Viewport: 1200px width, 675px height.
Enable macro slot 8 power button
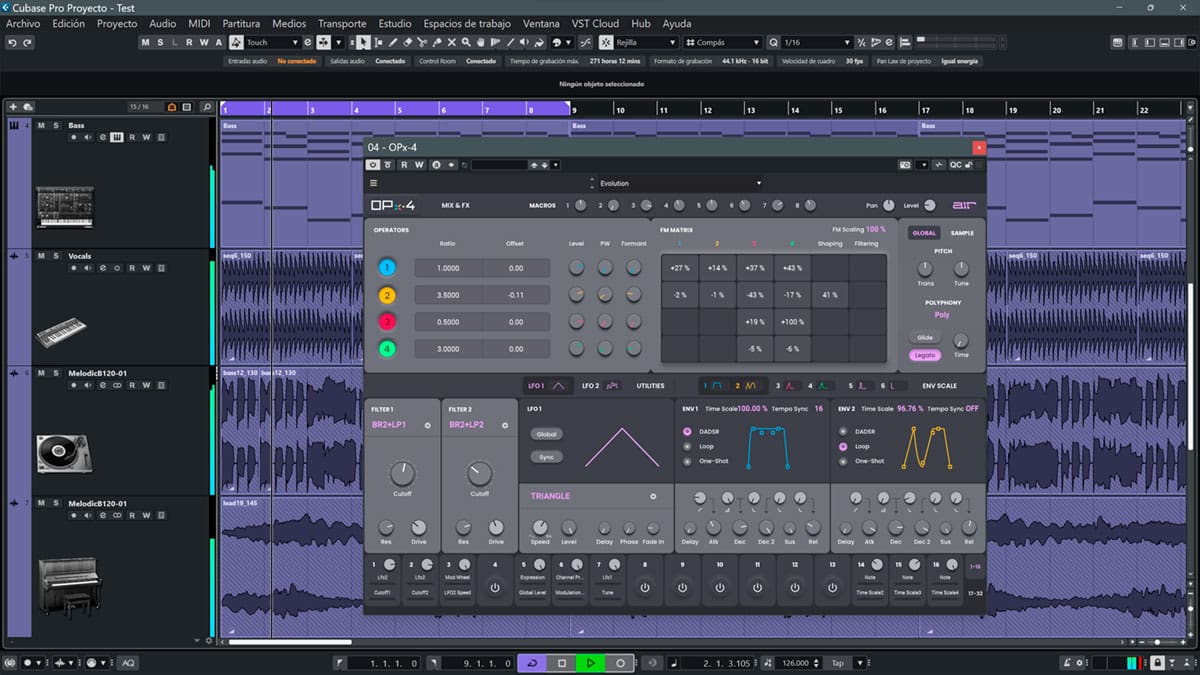[645, 587]
